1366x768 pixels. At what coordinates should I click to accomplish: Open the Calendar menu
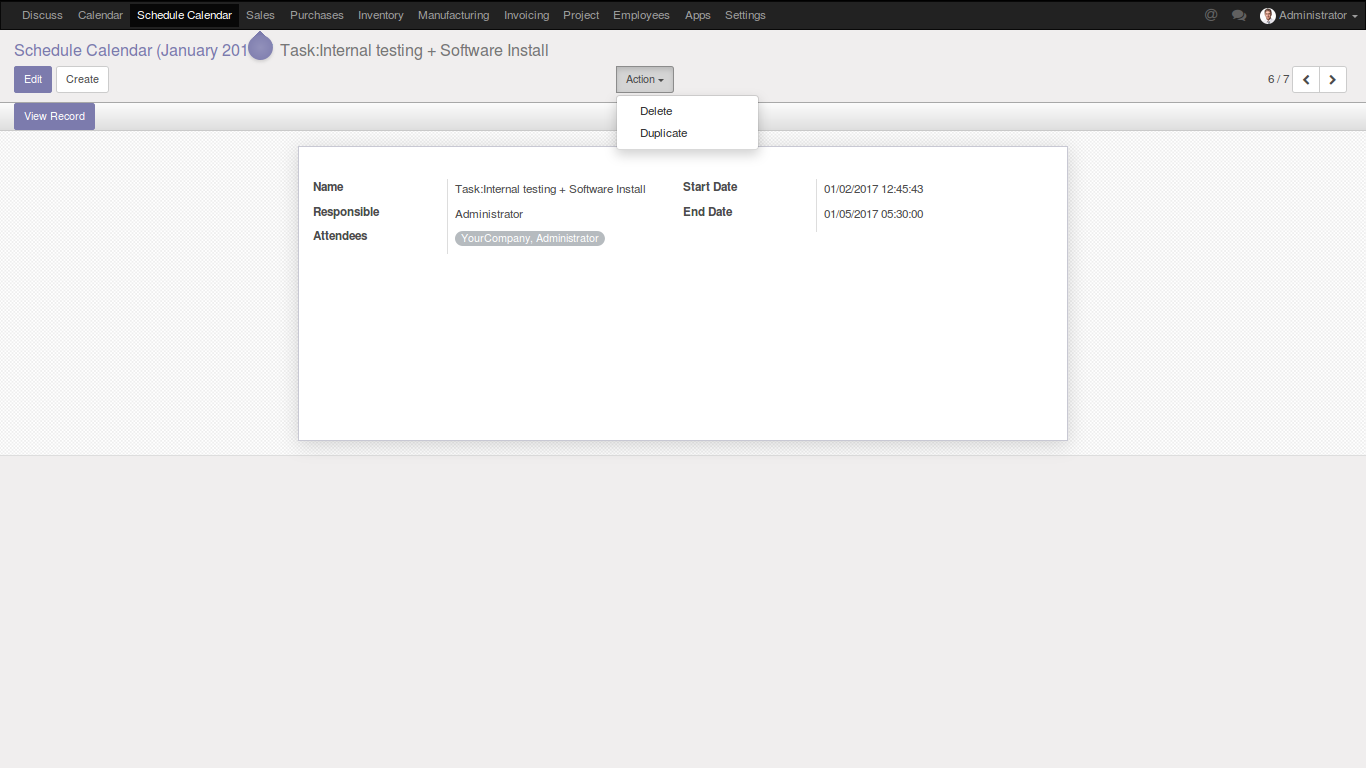click(100, 15)
